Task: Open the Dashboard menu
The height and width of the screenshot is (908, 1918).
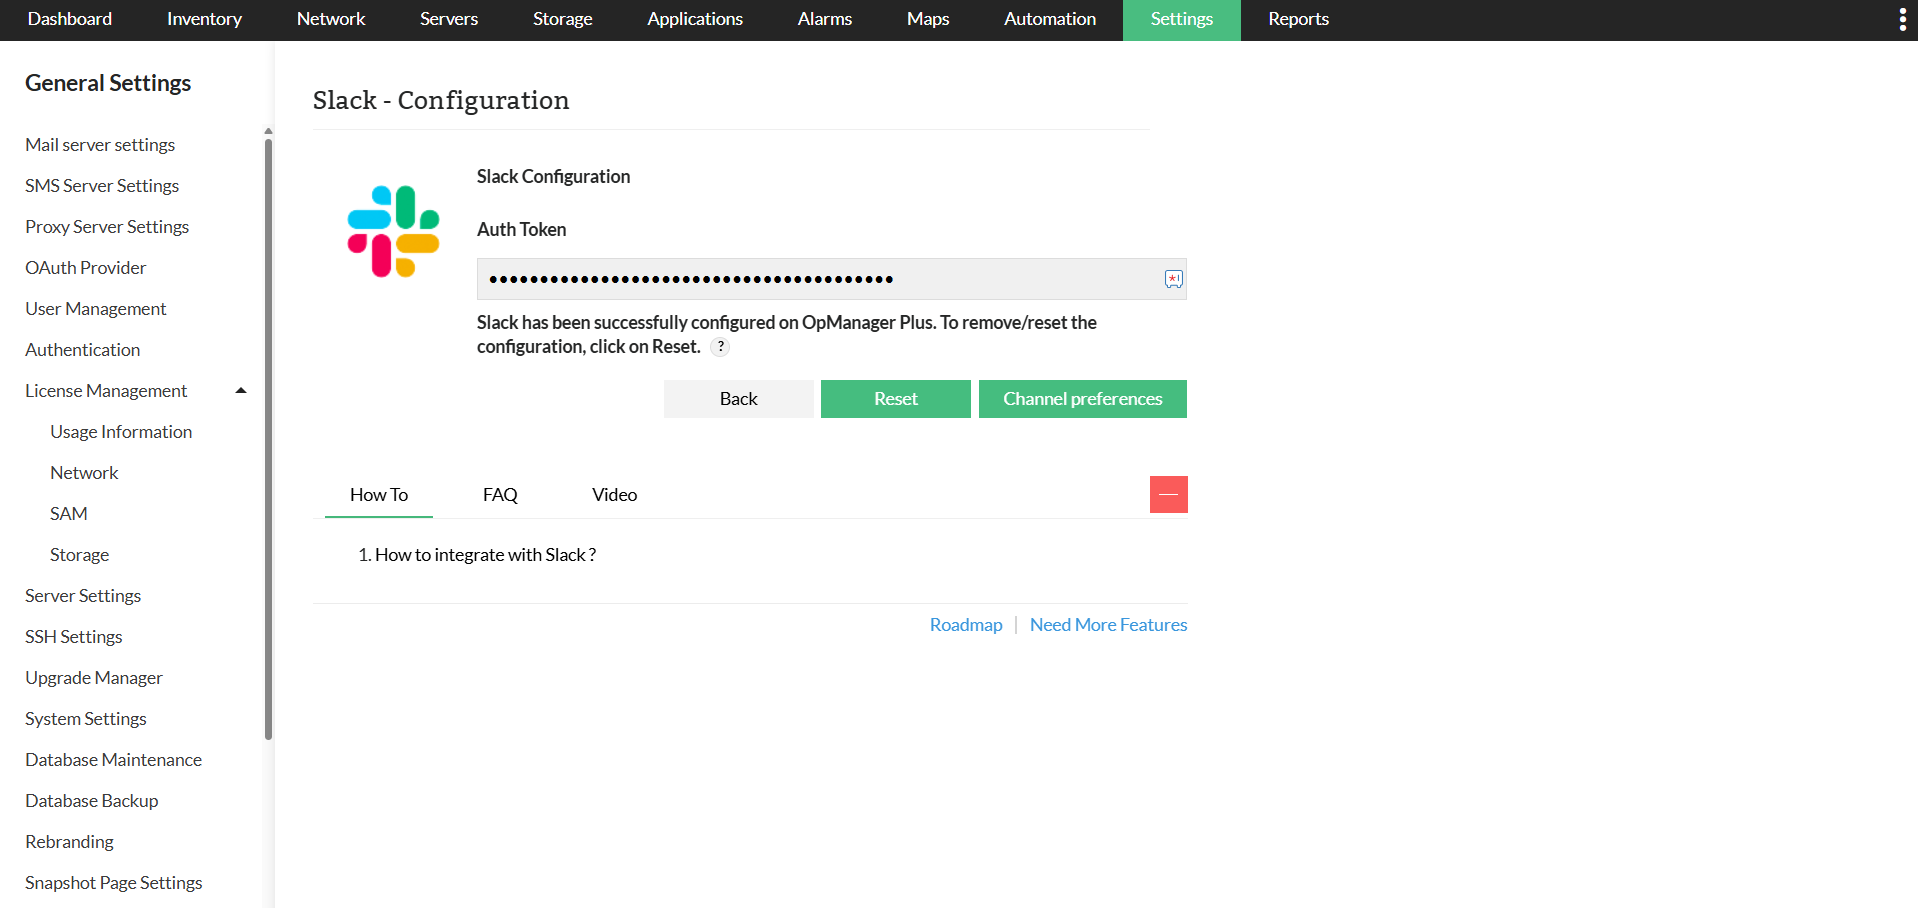Action: point(70,20)
